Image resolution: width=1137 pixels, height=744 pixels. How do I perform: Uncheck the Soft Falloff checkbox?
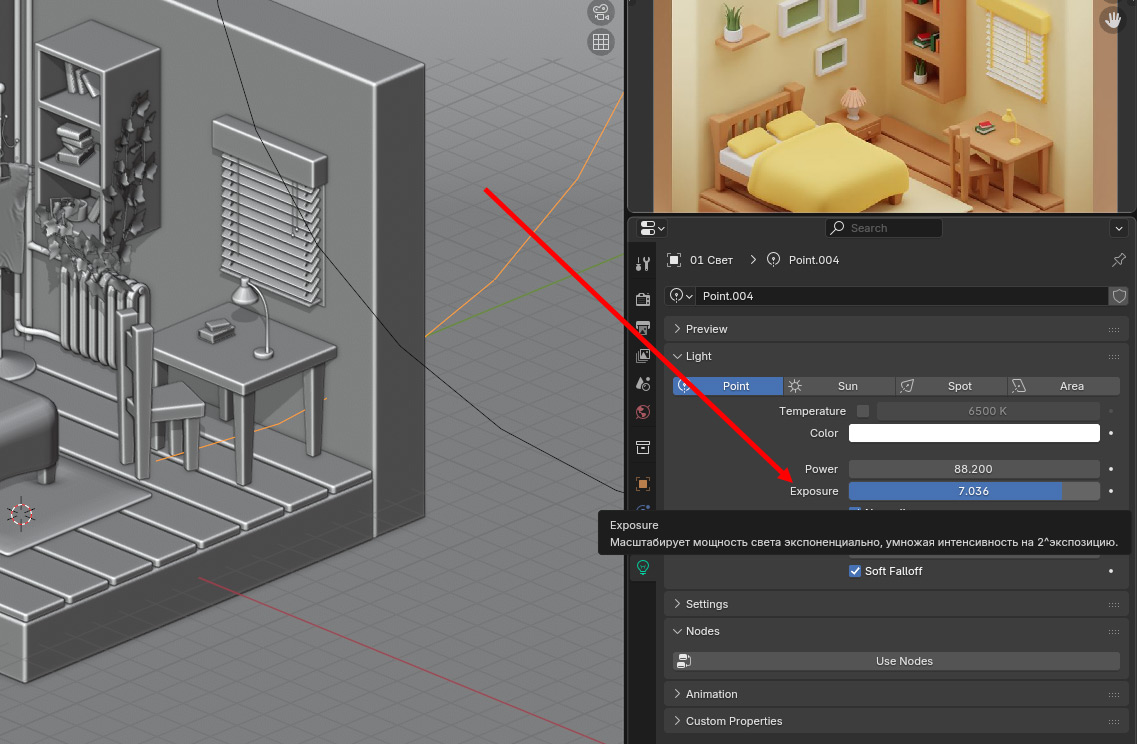click(855, 571)
